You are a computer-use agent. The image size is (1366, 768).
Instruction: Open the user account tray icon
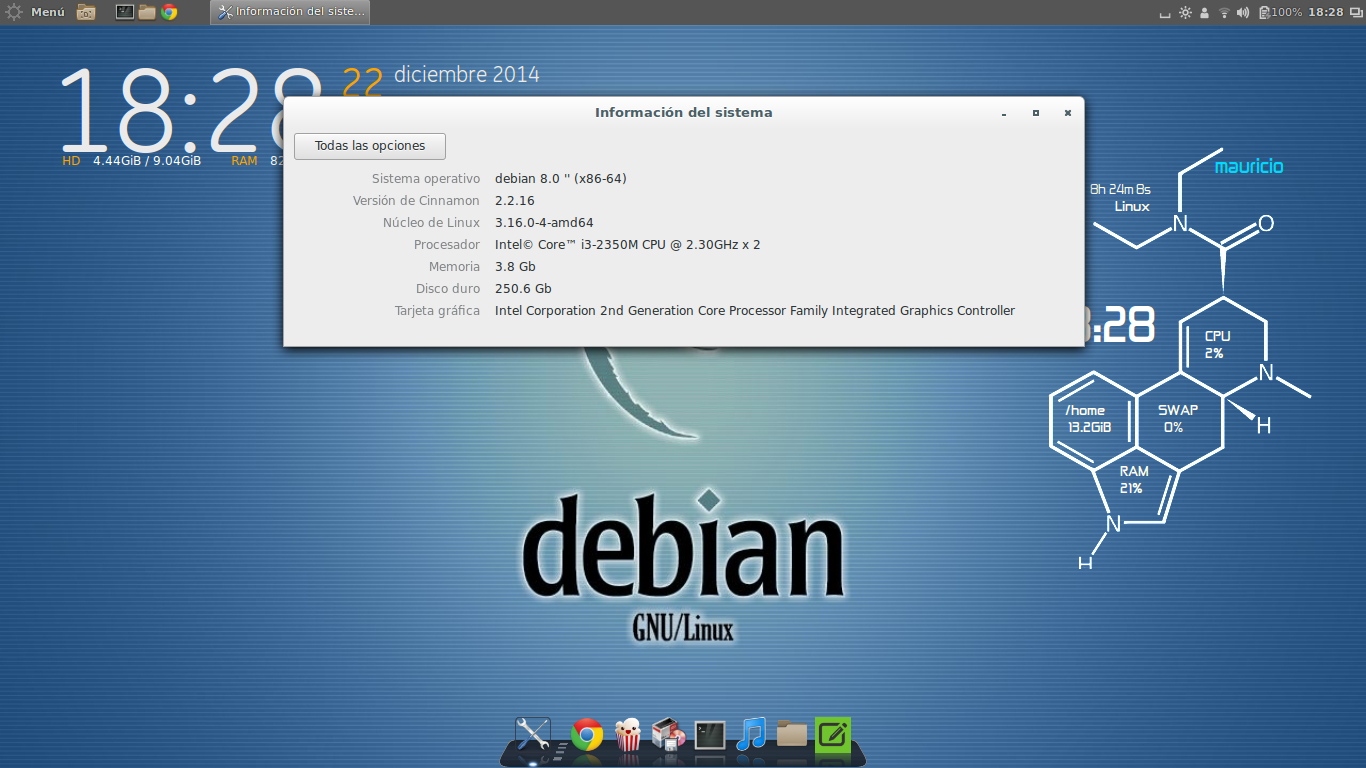[x=1204, y=13]
